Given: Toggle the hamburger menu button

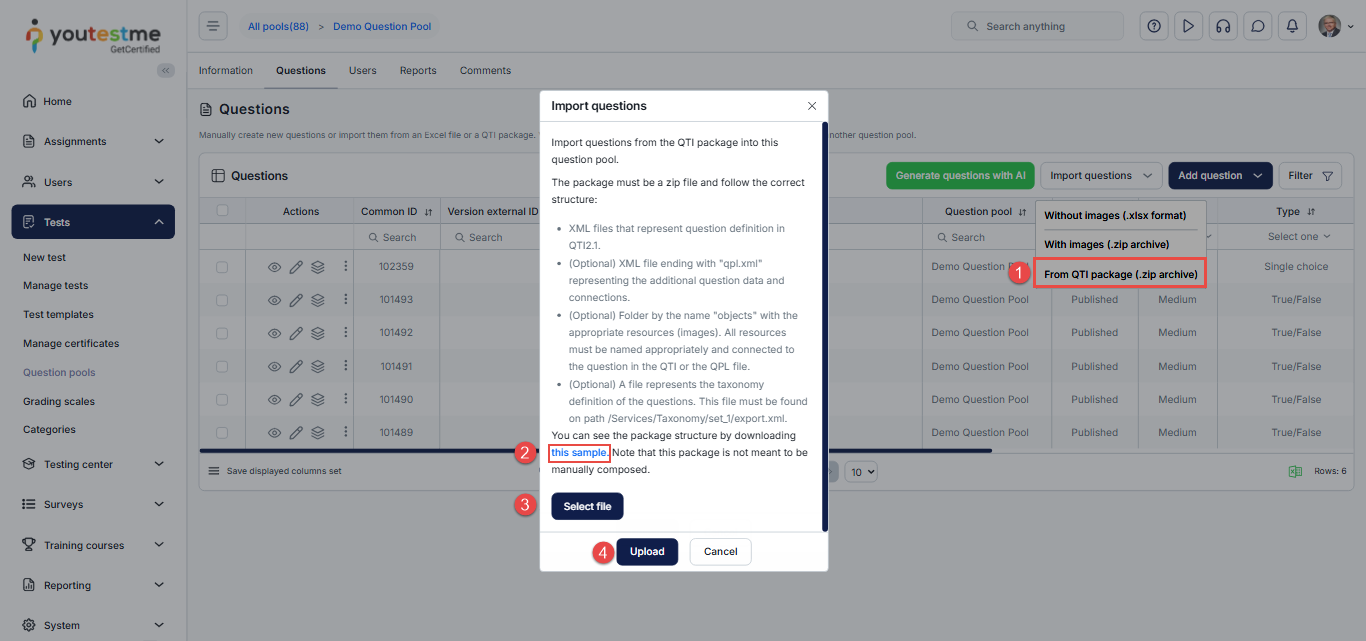Looking at the screenshot, I should (x=213, y=26).
